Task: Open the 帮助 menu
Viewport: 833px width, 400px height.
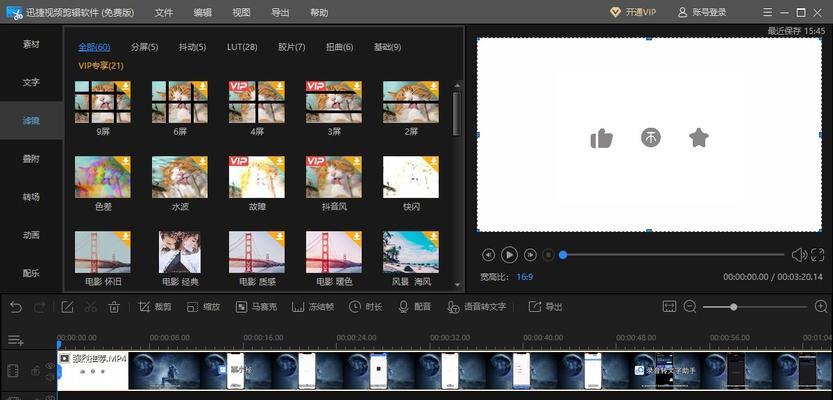Action: pos(319,12)
